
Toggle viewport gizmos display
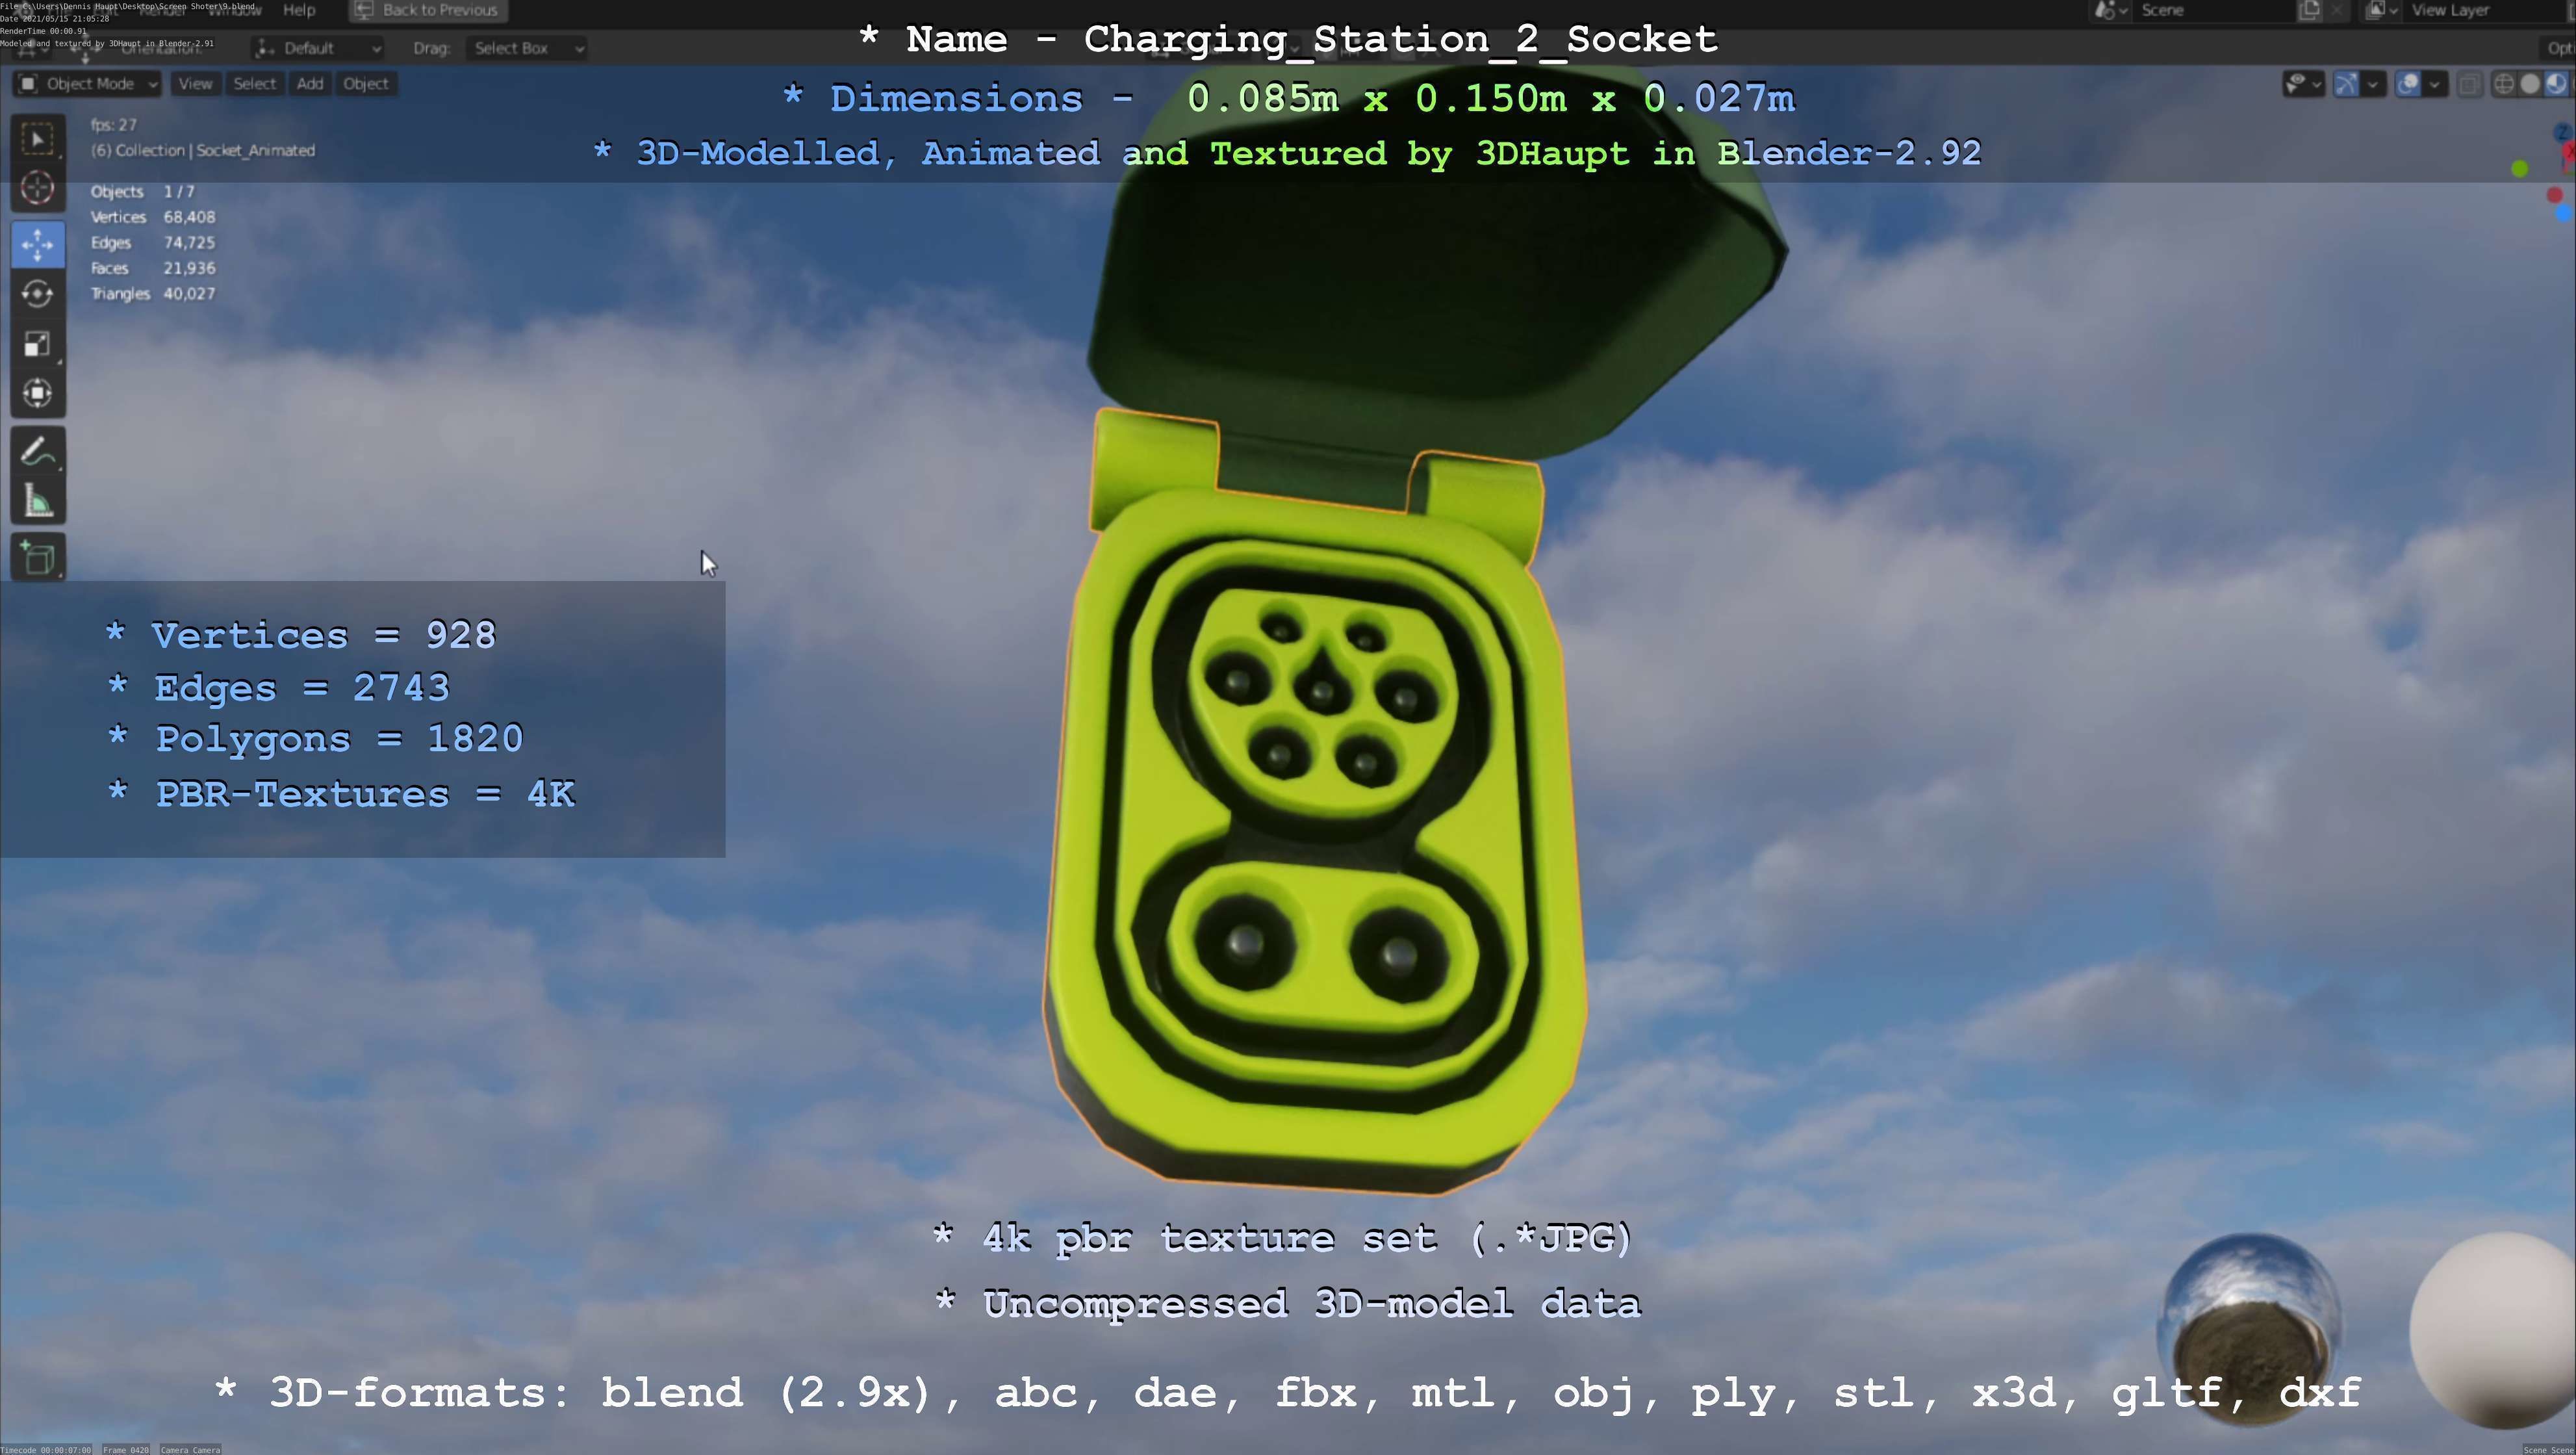(2346, 84)
